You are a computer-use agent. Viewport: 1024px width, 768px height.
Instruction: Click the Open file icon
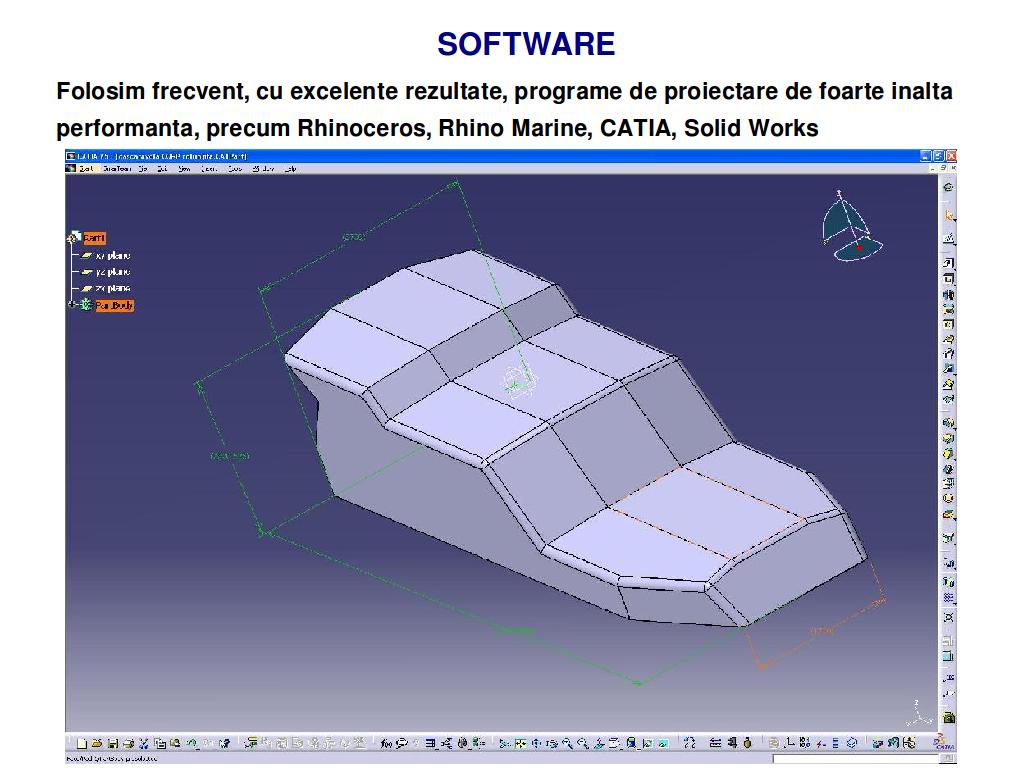click(x=97, y=743)
